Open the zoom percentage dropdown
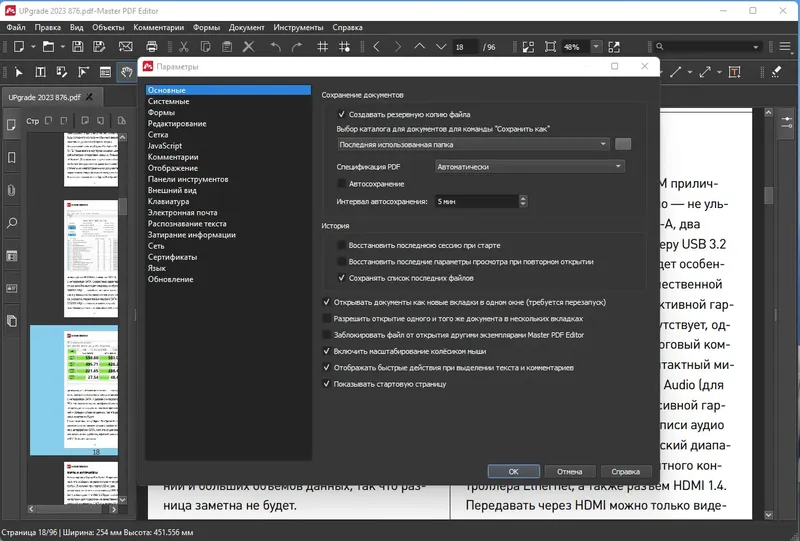 pyautogui.click(x=597, y=47)
